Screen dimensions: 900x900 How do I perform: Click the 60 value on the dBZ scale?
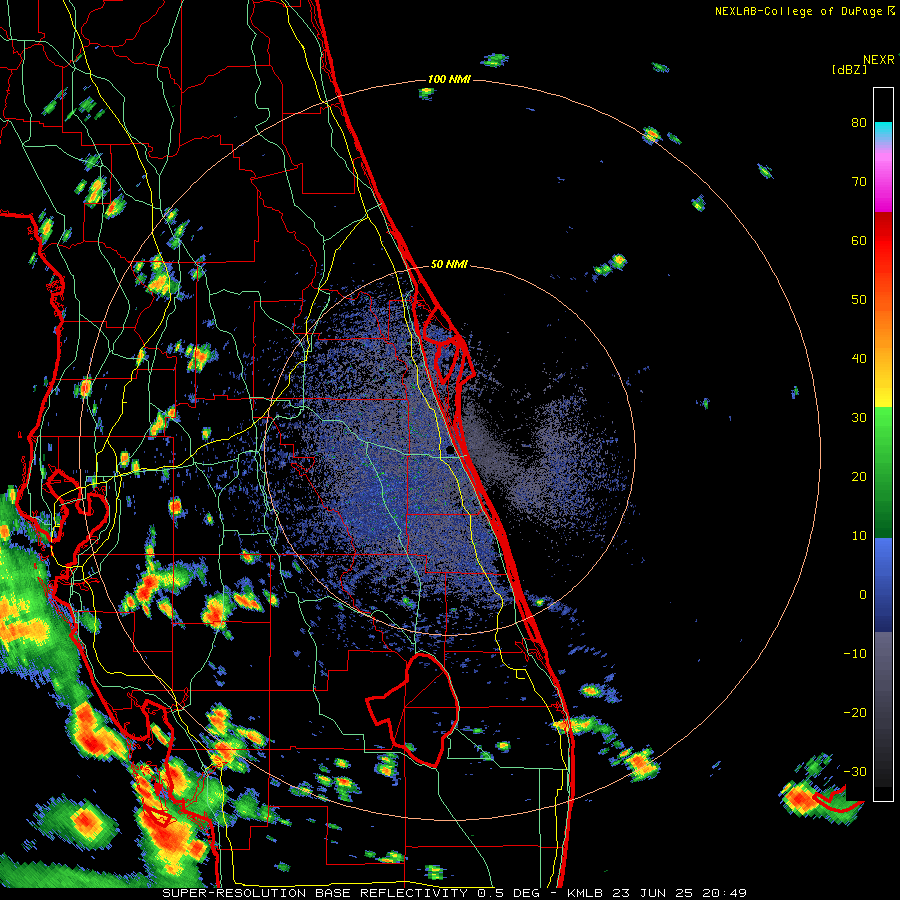[859, 240]
